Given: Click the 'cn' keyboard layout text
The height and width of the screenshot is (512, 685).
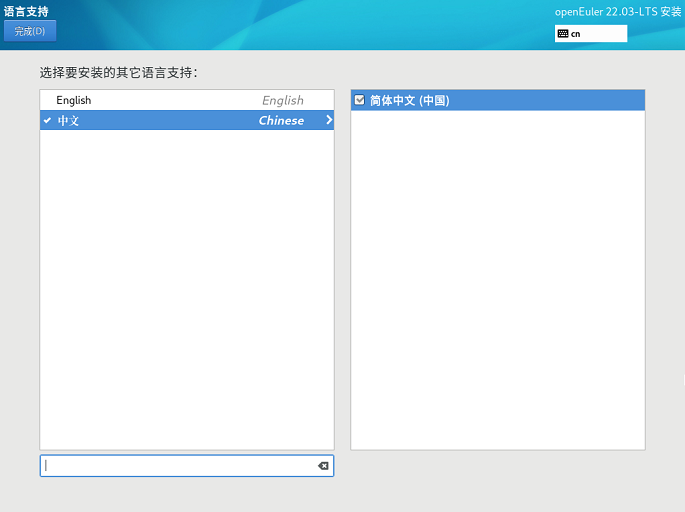Looking at the screenshot, I should (576, 34).
